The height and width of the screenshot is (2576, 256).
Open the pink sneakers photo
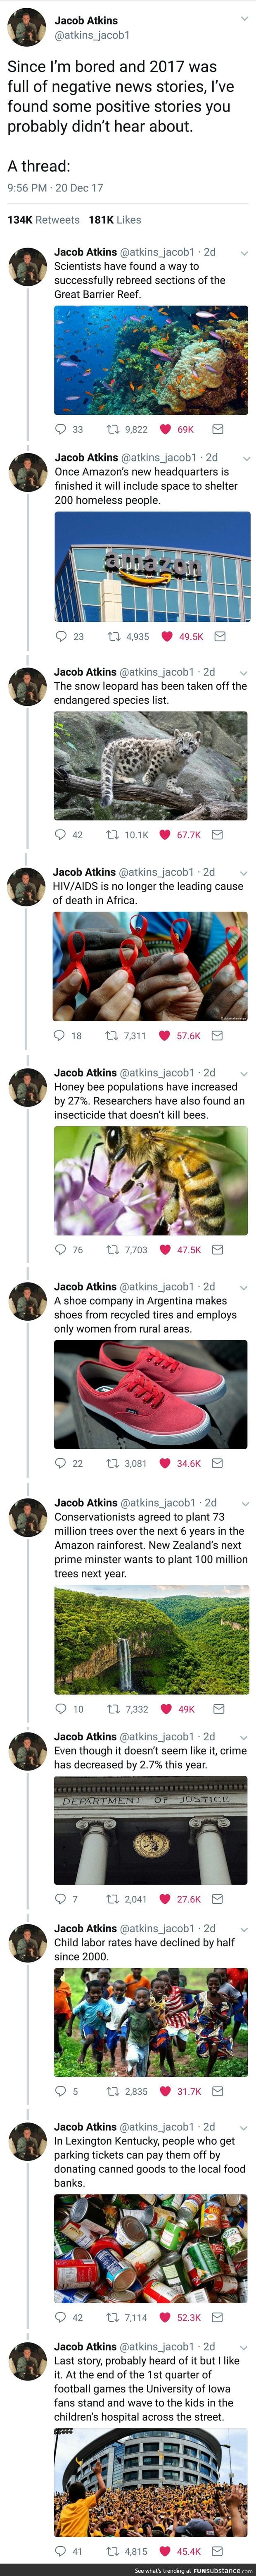click(x=150, y=1394)
